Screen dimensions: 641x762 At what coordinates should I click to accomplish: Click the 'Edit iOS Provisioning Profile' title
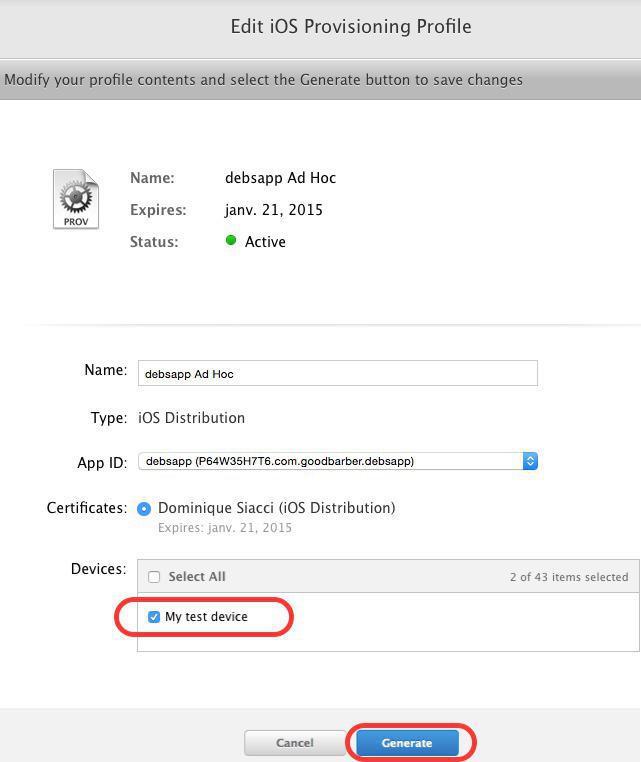350,26
